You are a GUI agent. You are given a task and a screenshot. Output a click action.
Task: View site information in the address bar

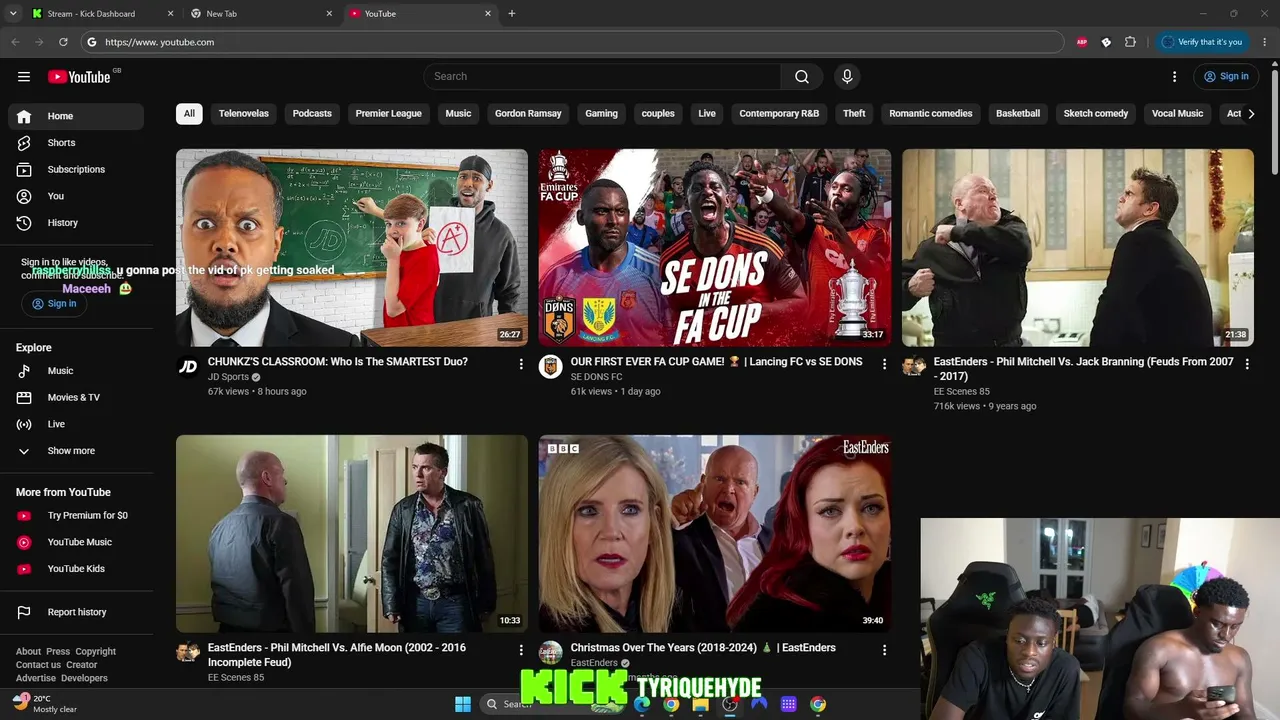[92, 42]
